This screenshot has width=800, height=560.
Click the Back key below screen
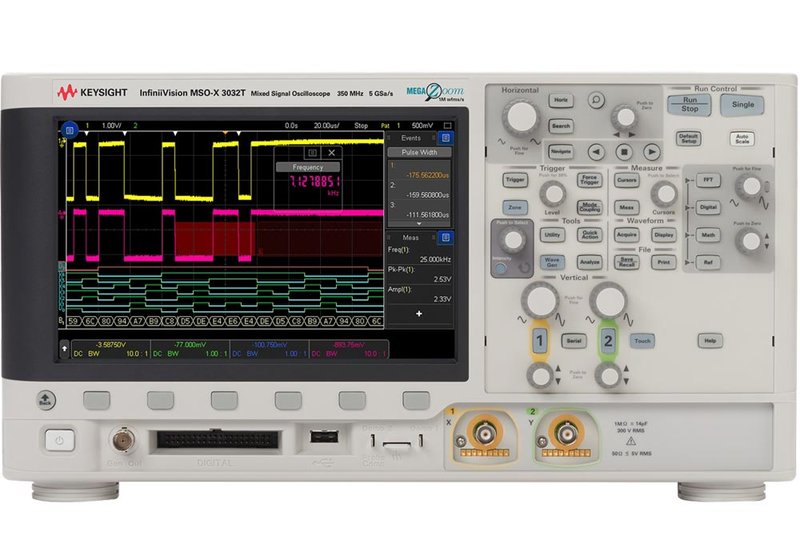pos(45,399)
